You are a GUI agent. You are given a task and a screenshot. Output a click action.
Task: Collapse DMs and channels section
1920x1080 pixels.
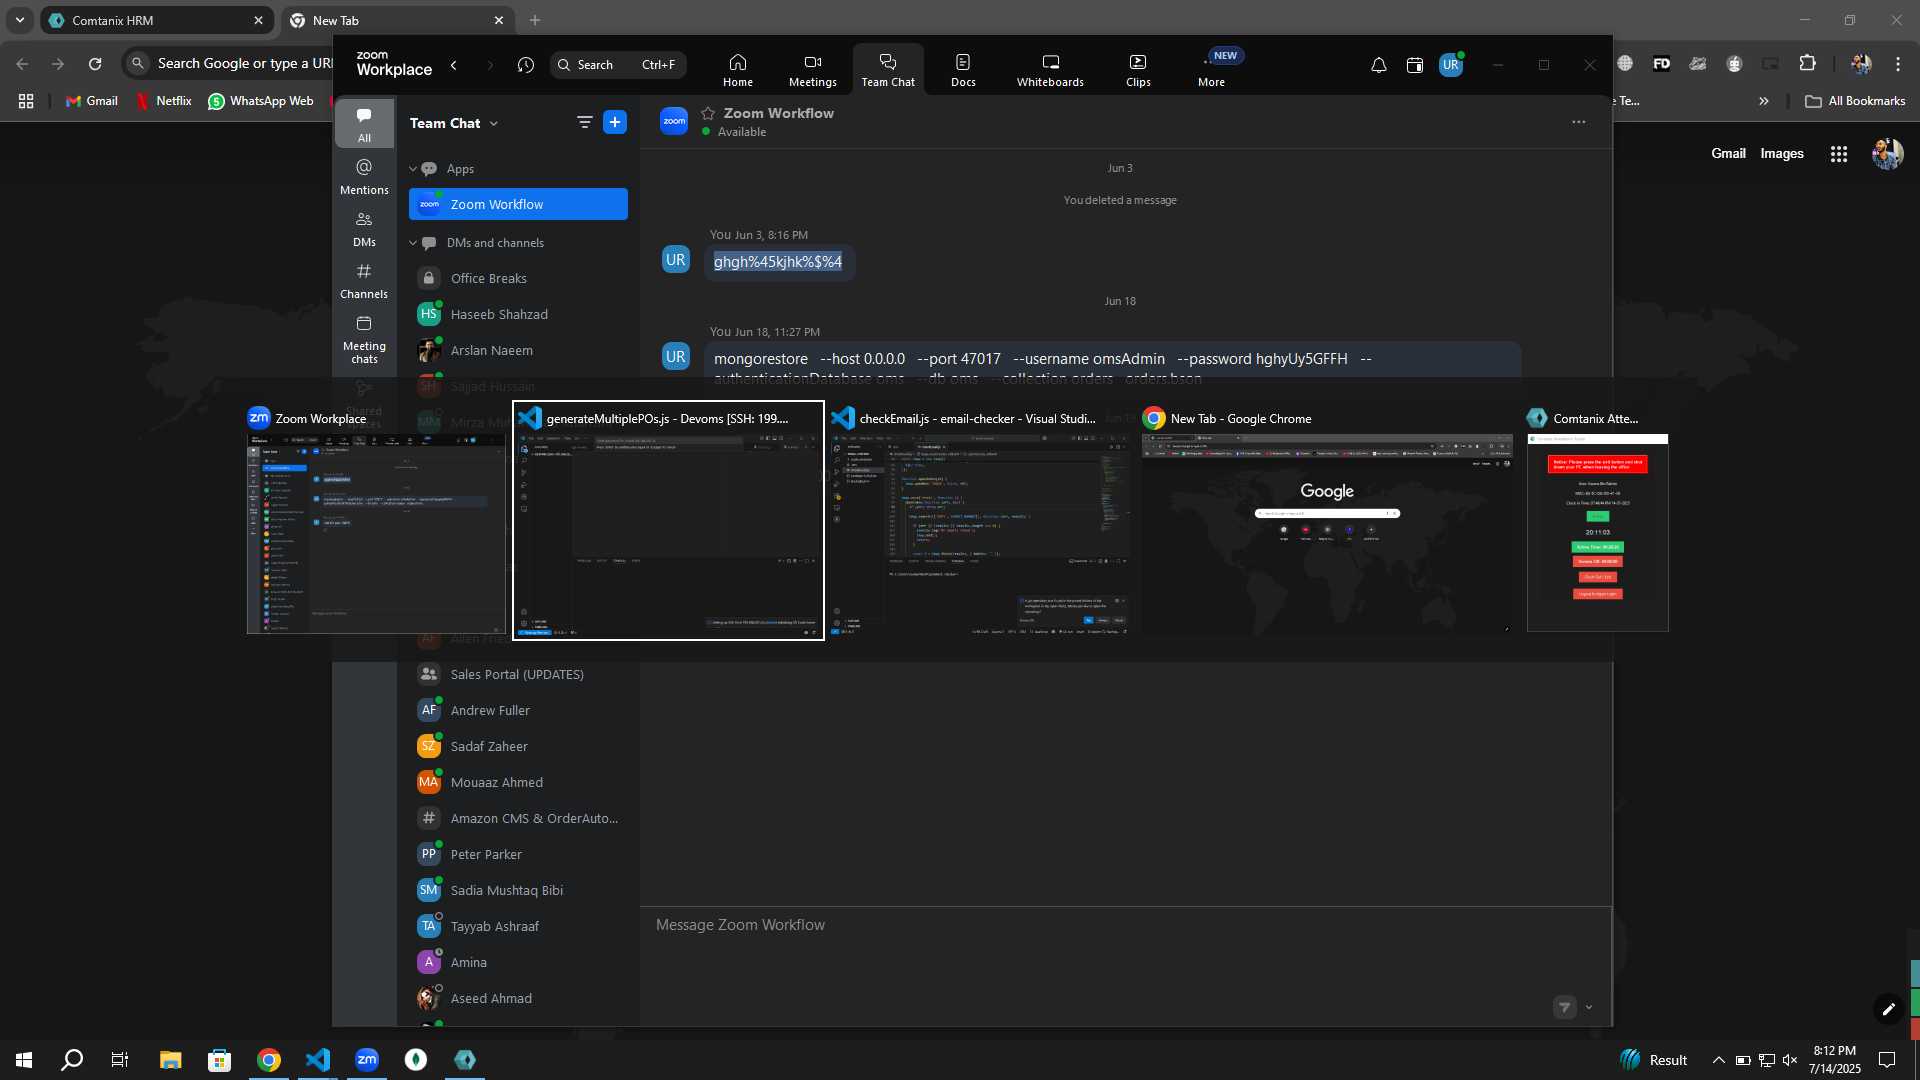coord(413,243)
